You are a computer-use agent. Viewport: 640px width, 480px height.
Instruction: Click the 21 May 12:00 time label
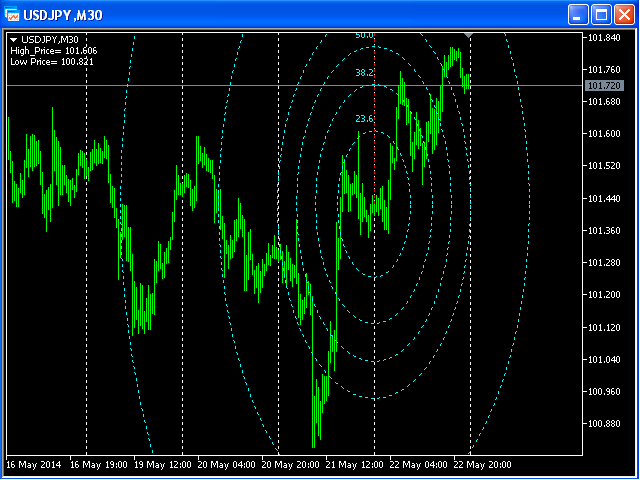point(355,464)
